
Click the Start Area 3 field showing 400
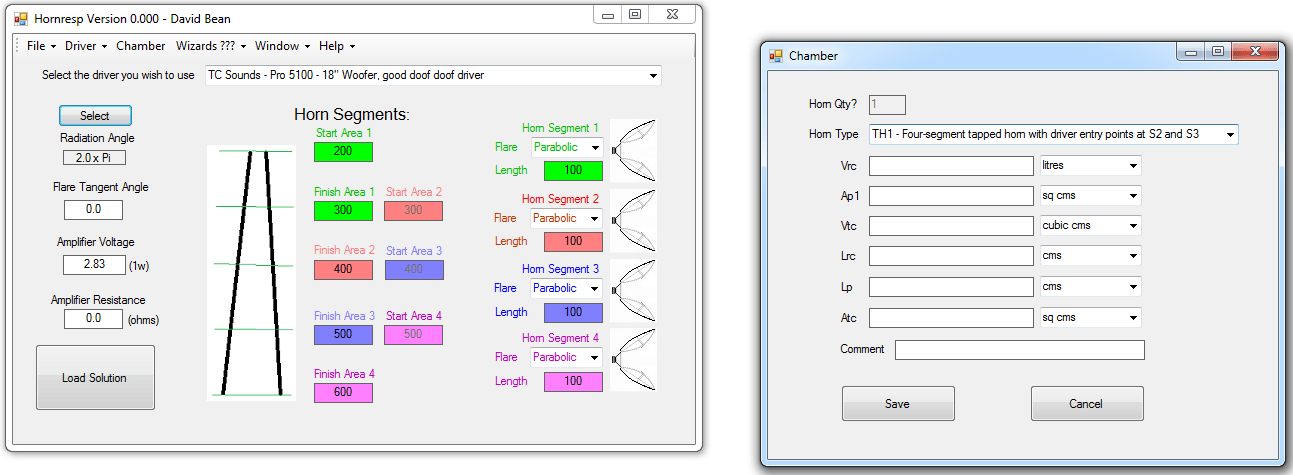(x=414, y=270)
